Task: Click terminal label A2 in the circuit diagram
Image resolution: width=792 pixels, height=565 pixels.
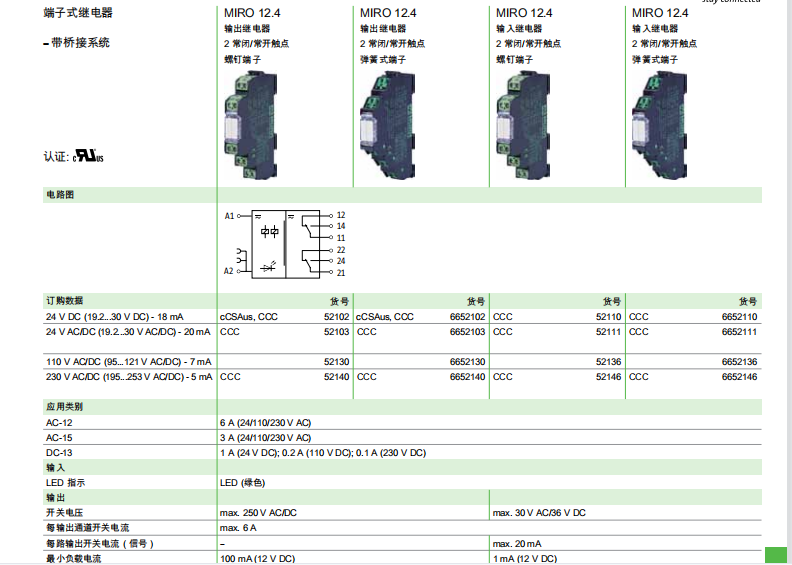Action: [229, 271]
